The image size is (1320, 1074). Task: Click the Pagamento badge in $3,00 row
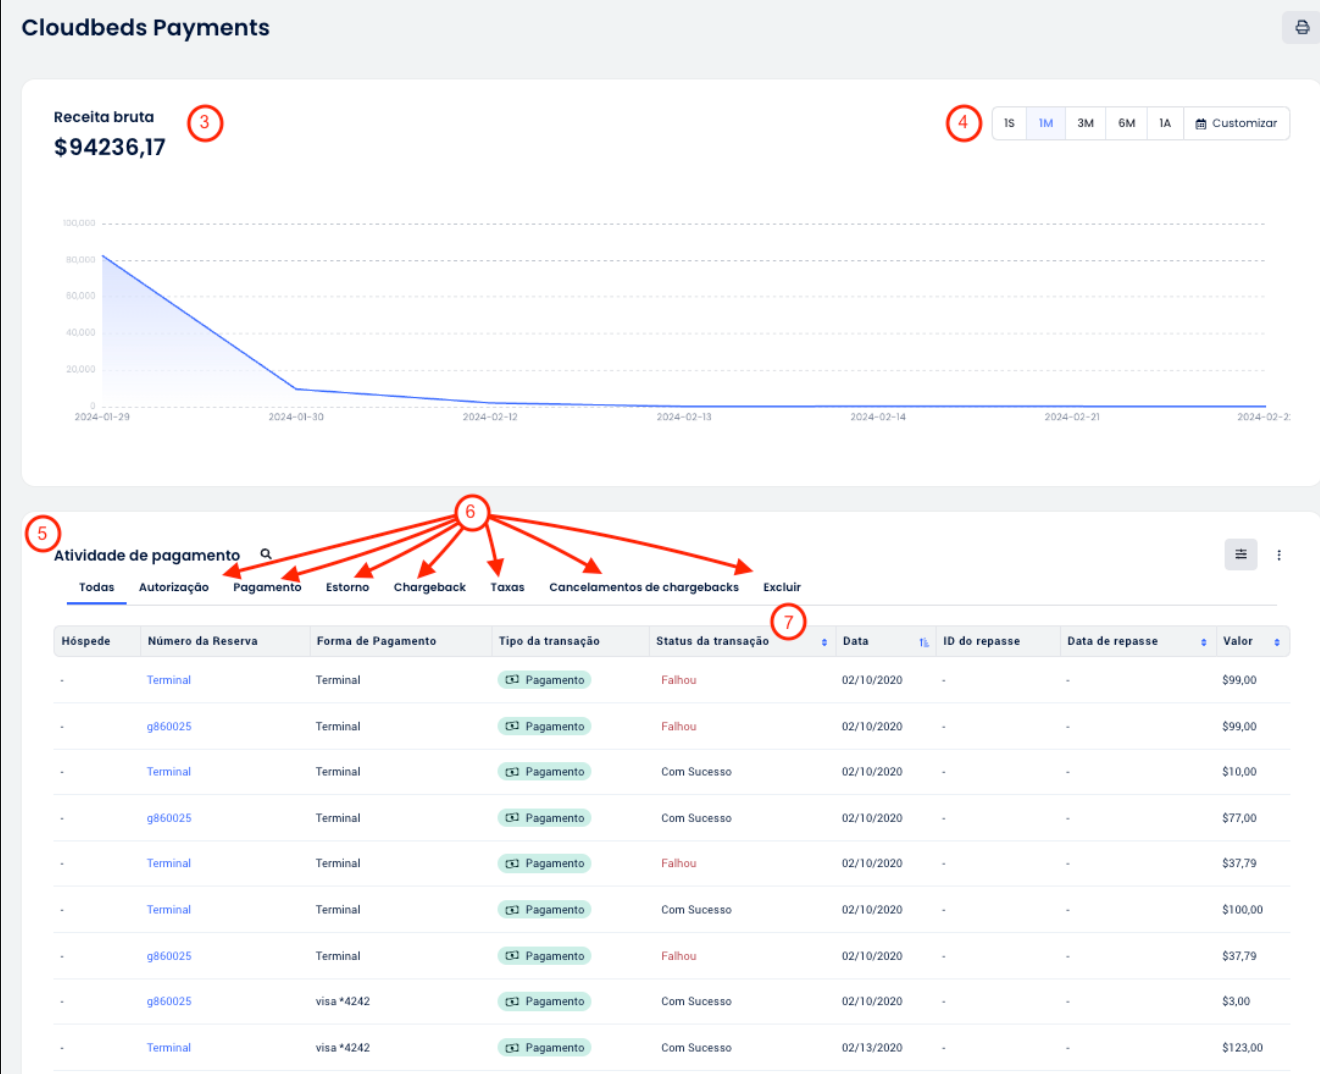click(x=544, y=1001)
